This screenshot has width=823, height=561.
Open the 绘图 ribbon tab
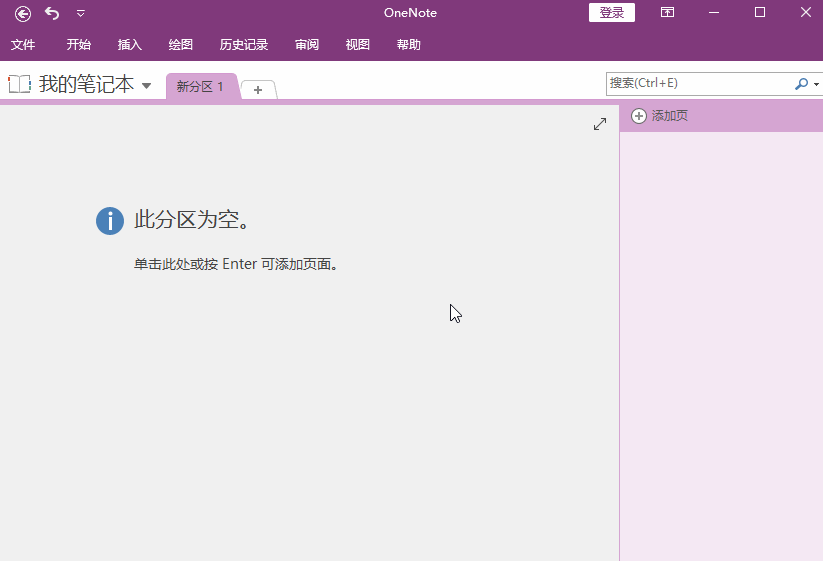click(181, 45)
